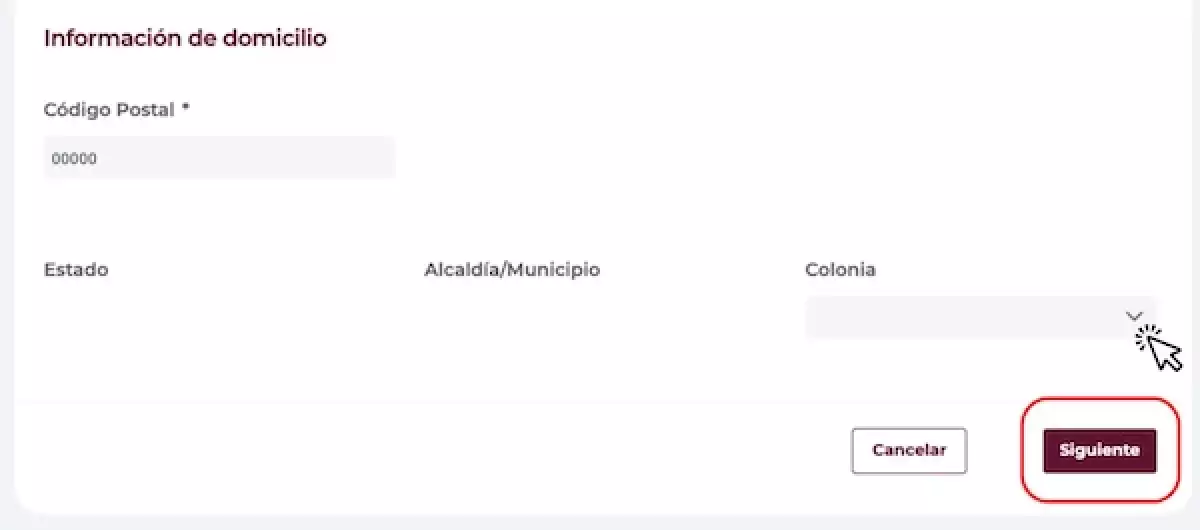Click the divider line above the buttons
1200x530 pixels.
[600, 402]
